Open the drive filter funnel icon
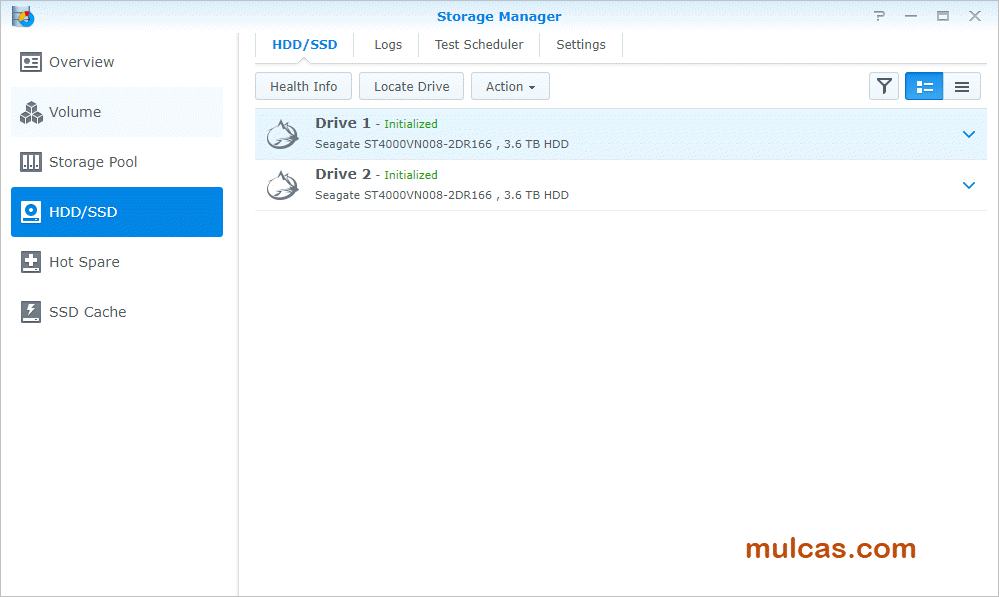Screen dimensions: 999x597 (884, 87)
